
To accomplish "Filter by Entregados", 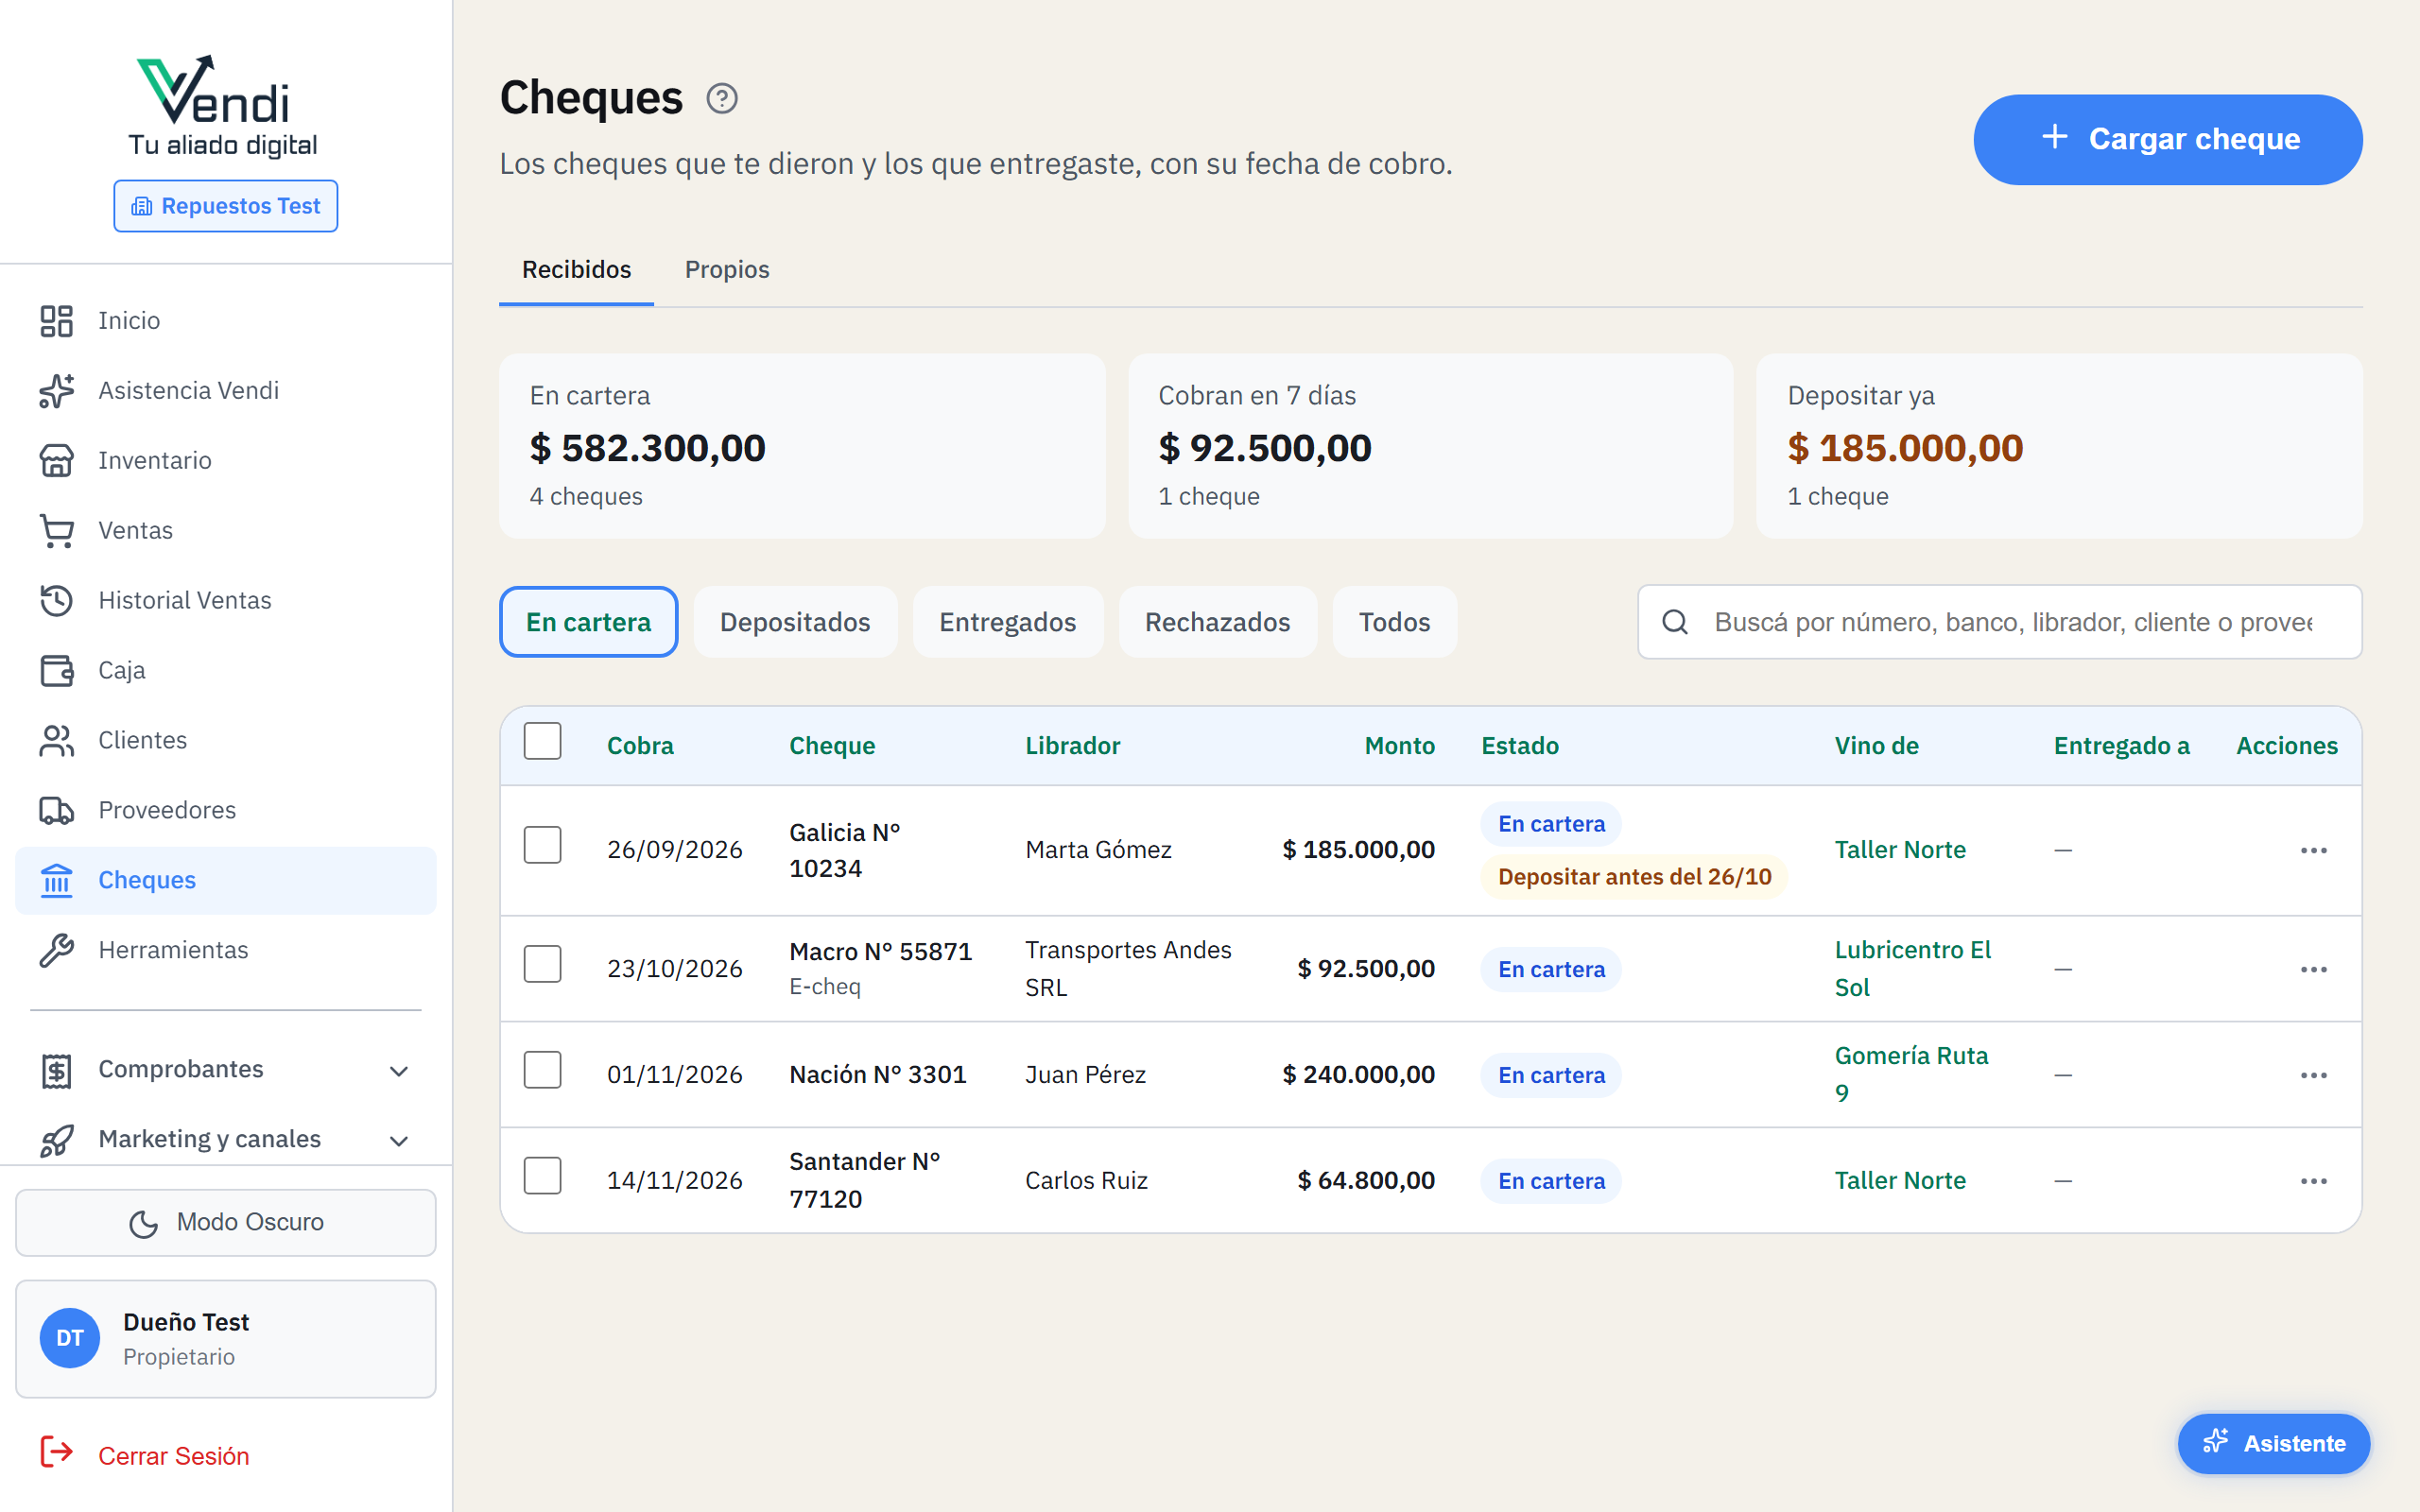I will (1007, 623).
